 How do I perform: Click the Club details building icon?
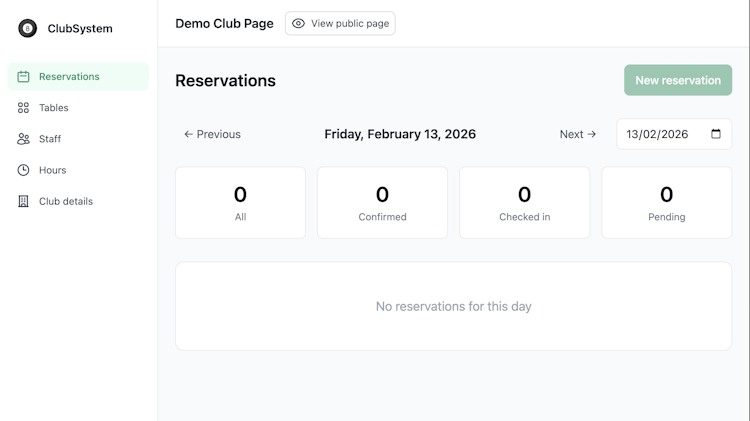[x=23, y=201]
